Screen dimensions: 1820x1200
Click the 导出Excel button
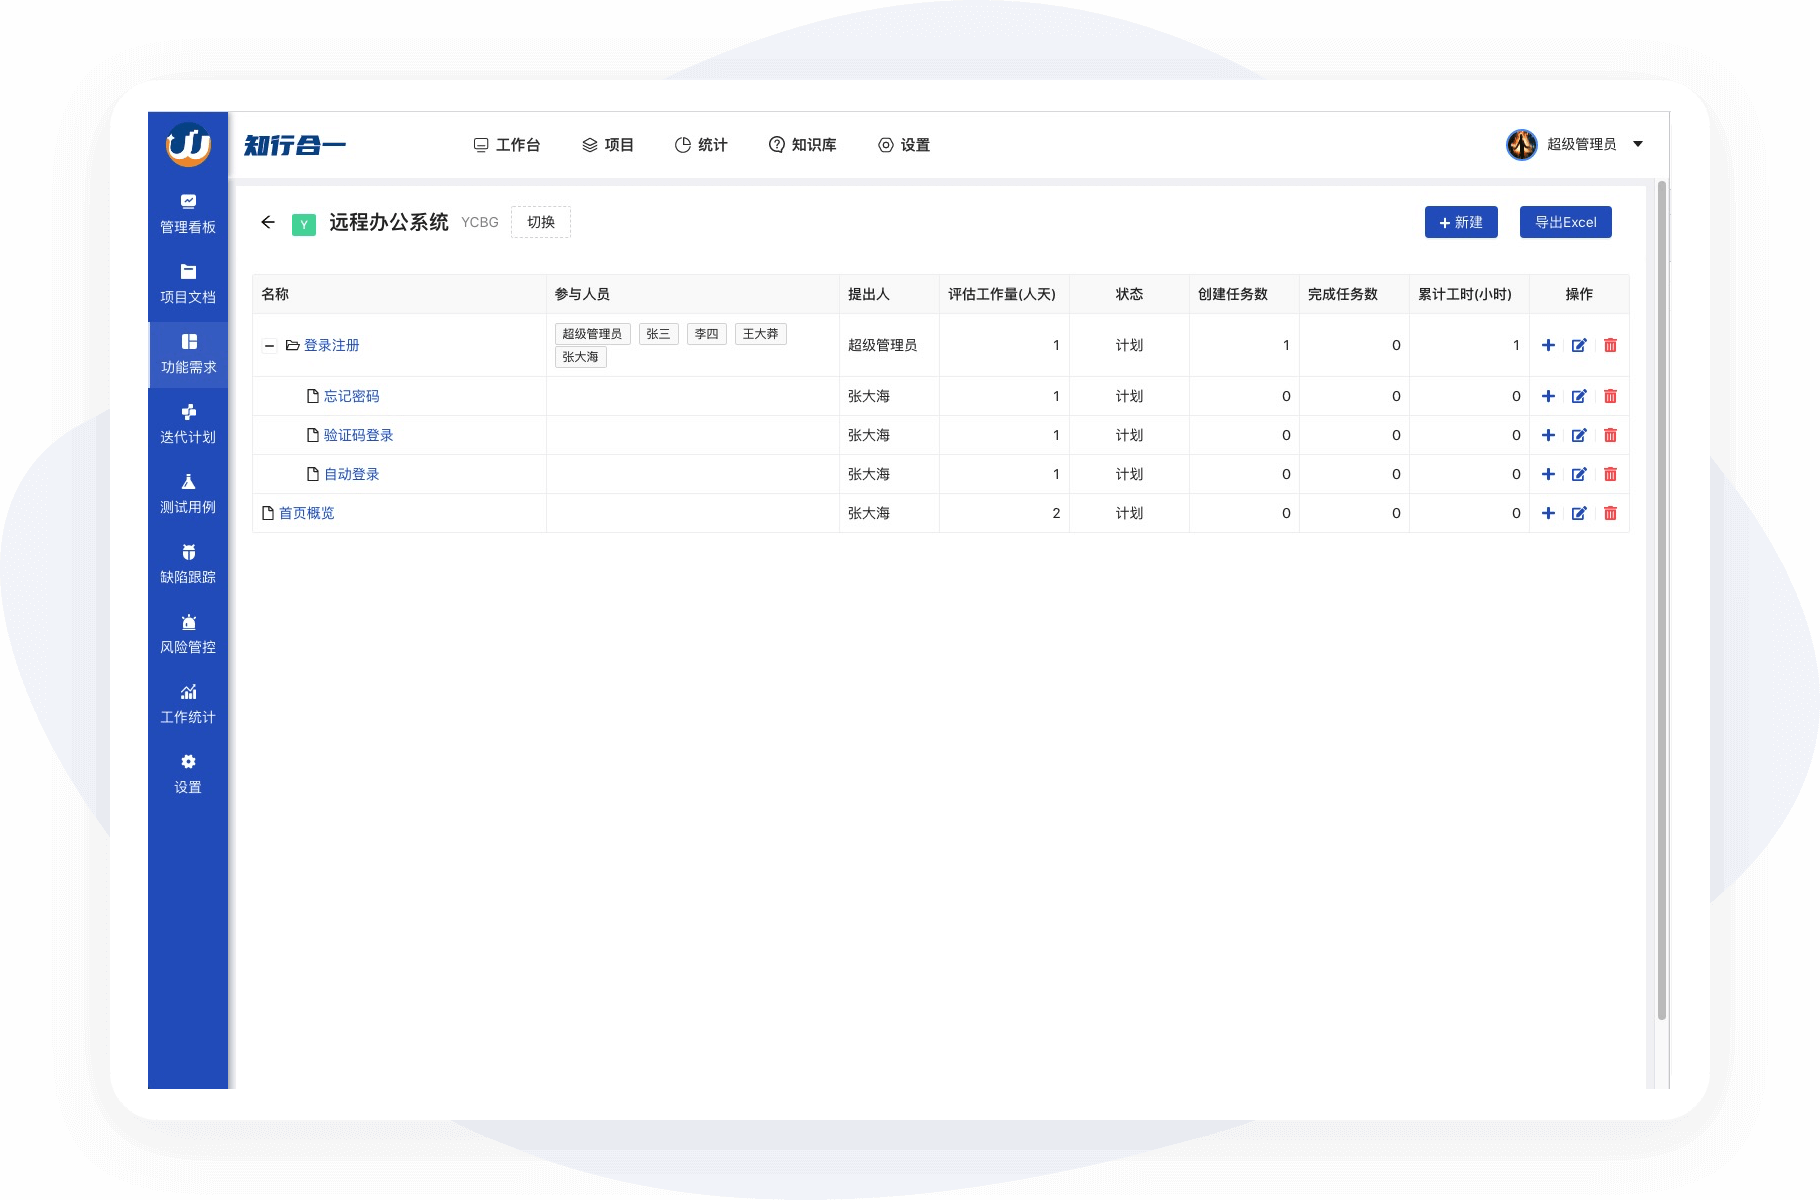(x=1565, y=222)
